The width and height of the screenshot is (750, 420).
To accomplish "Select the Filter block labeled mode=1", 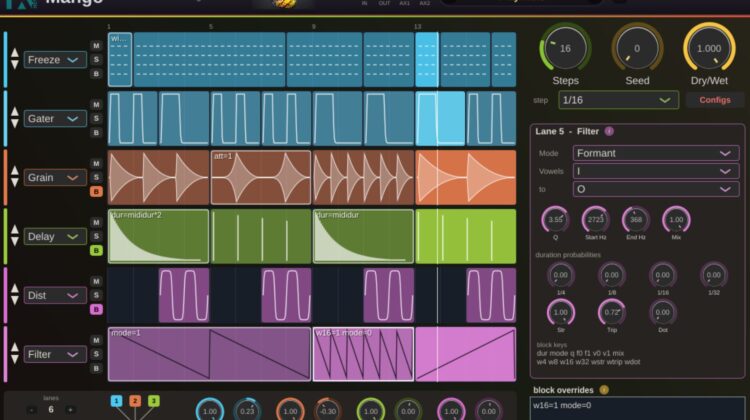I will click(210, 354).
